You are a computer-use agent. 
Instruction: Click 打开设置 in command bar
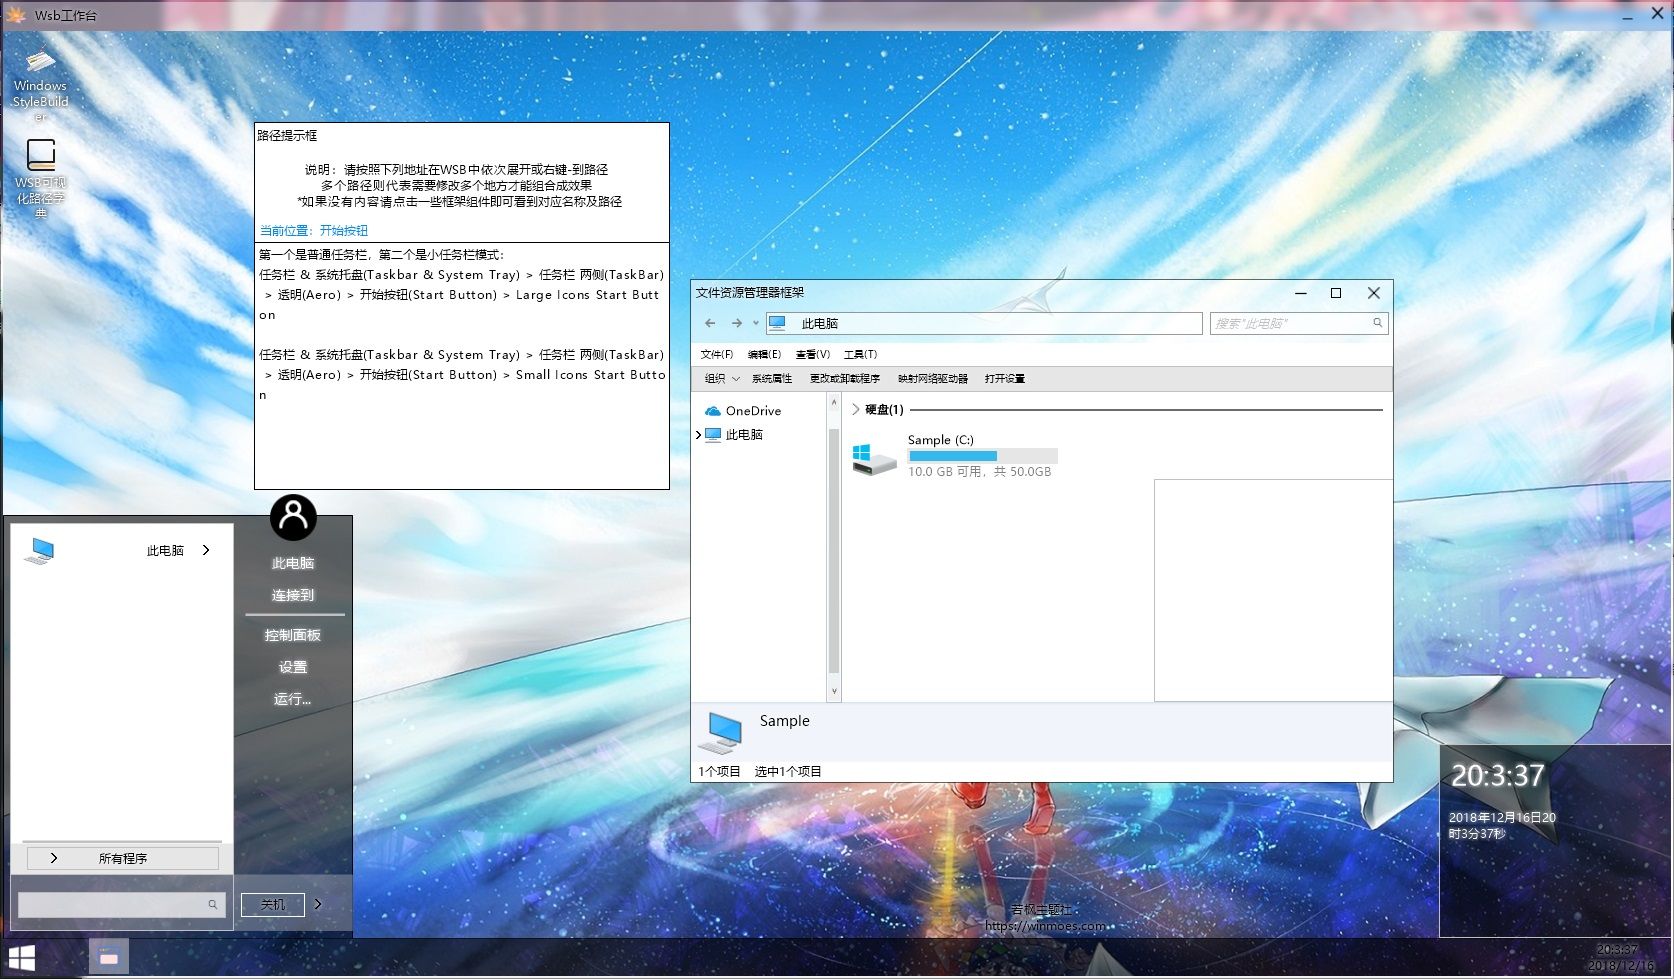tap(1005, 379)
